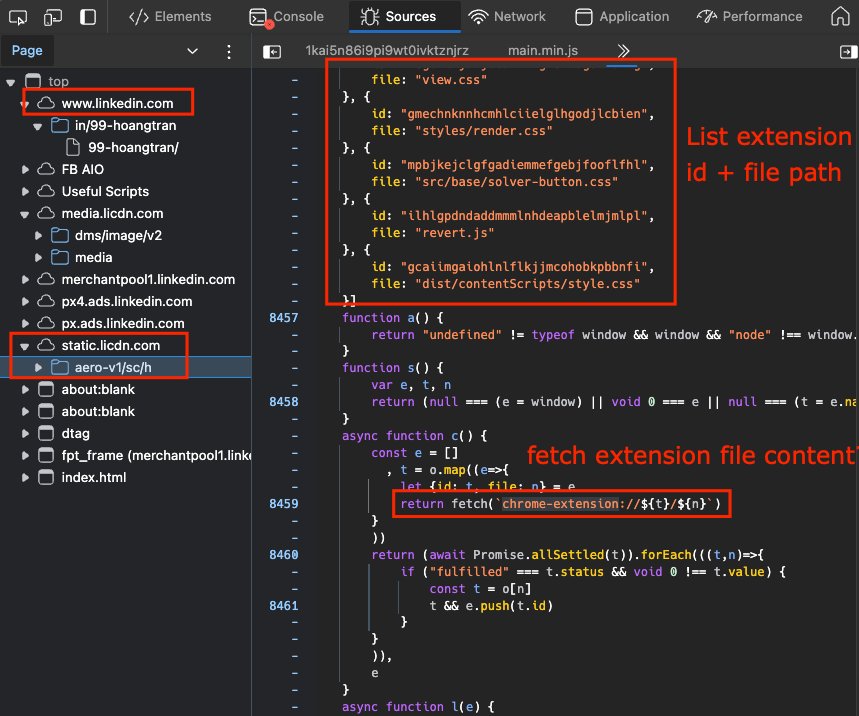
Task: Expand the aero-v1/sc/h folder
Action: coord(38,368)
